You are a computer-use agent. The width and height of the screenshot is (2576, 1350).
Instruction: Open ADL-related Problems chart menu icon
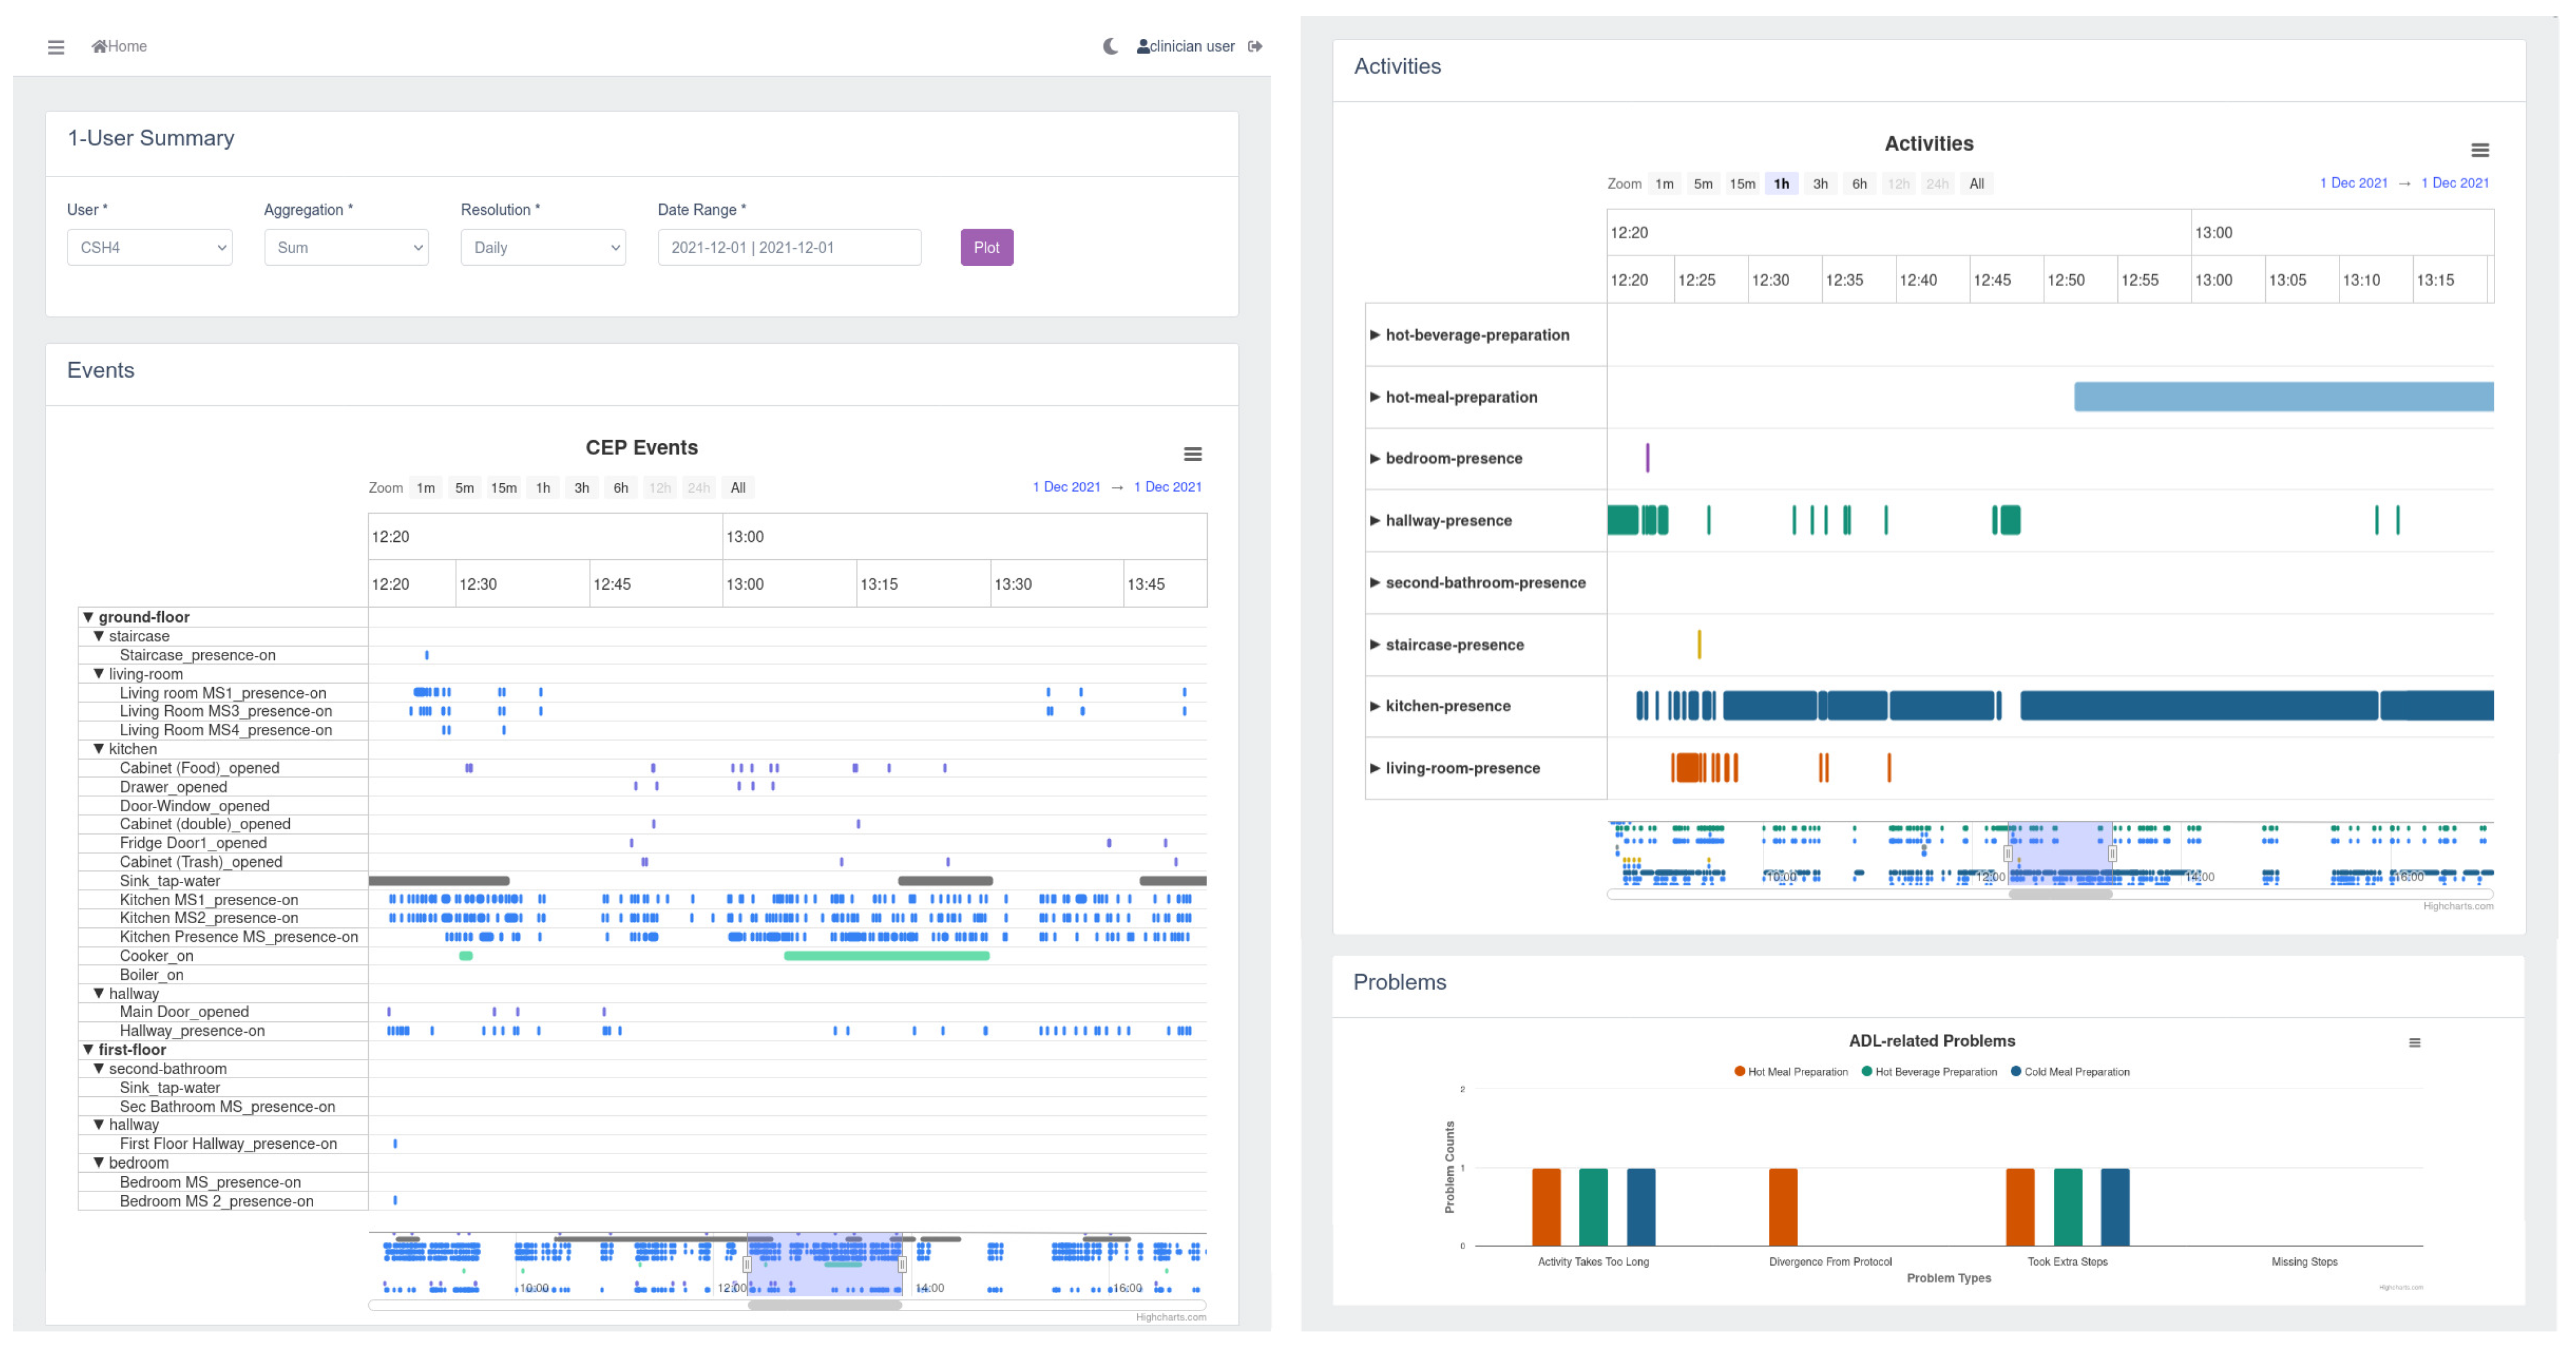click(x=2414, y=1043)
